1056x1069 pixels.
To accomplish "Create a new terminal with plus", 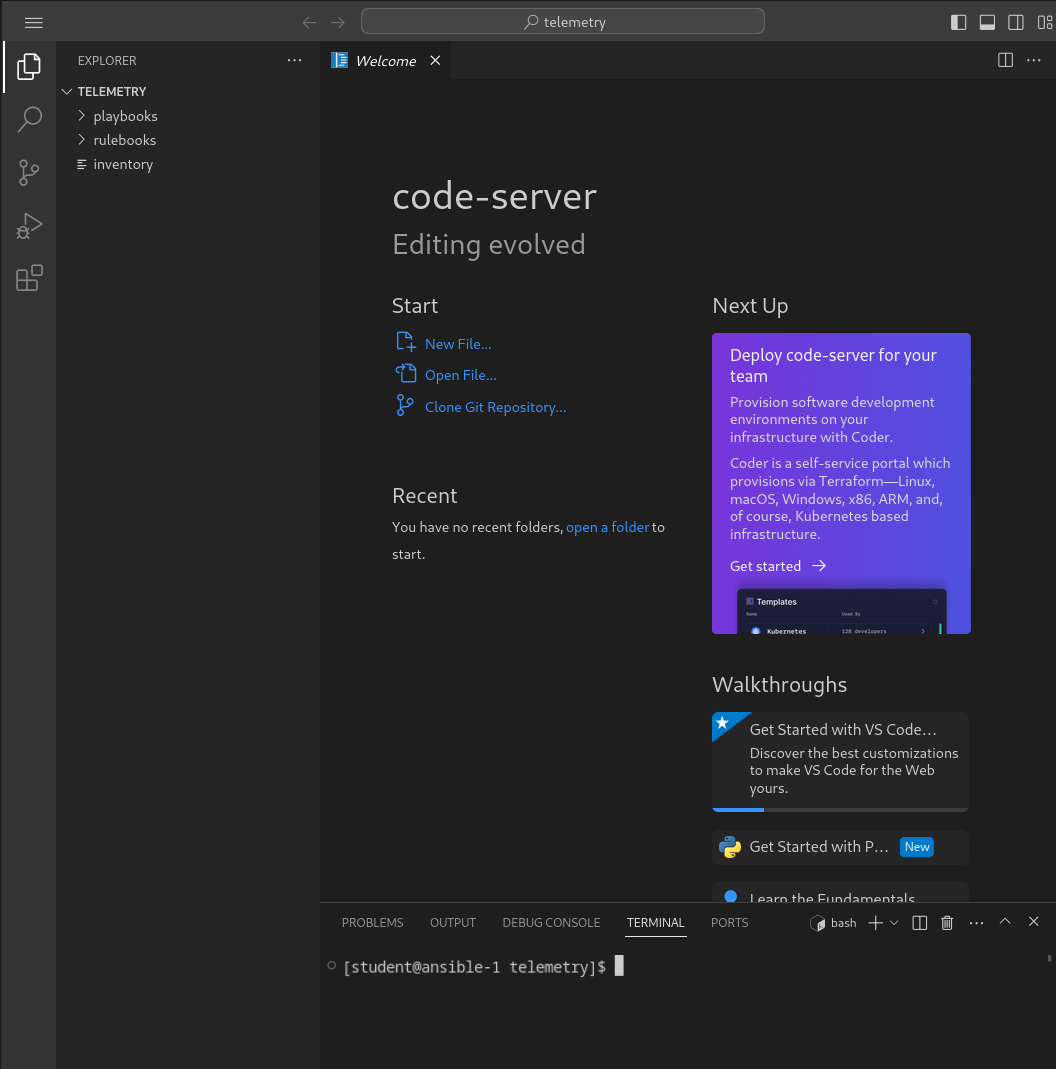I will point(875,922).
